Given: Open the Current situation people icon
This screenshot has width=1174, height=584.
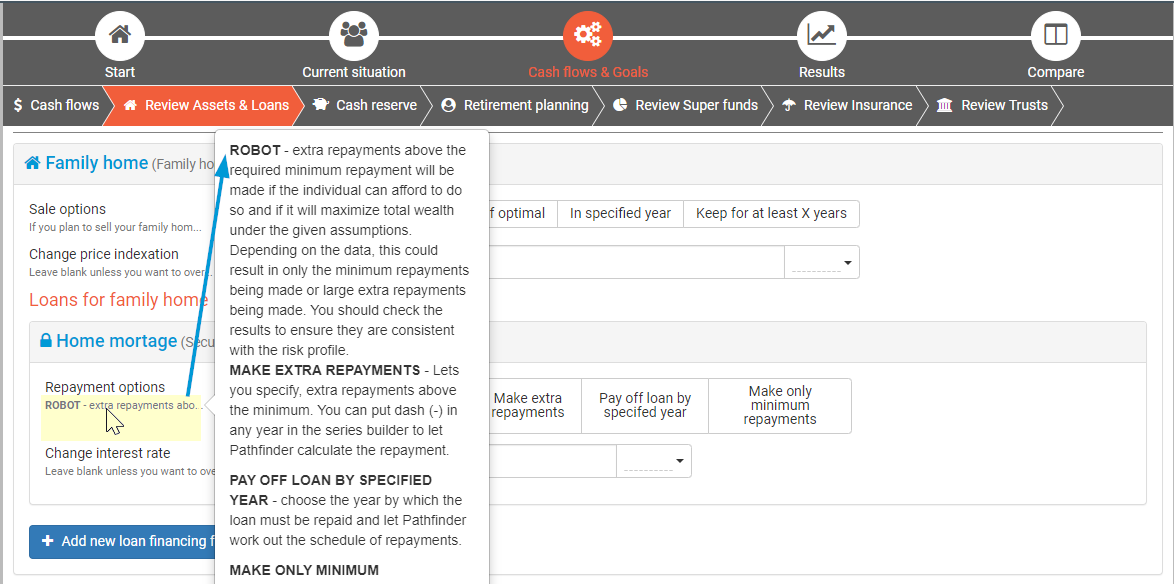Looking at the screenshot, I should tap(353, 35).
